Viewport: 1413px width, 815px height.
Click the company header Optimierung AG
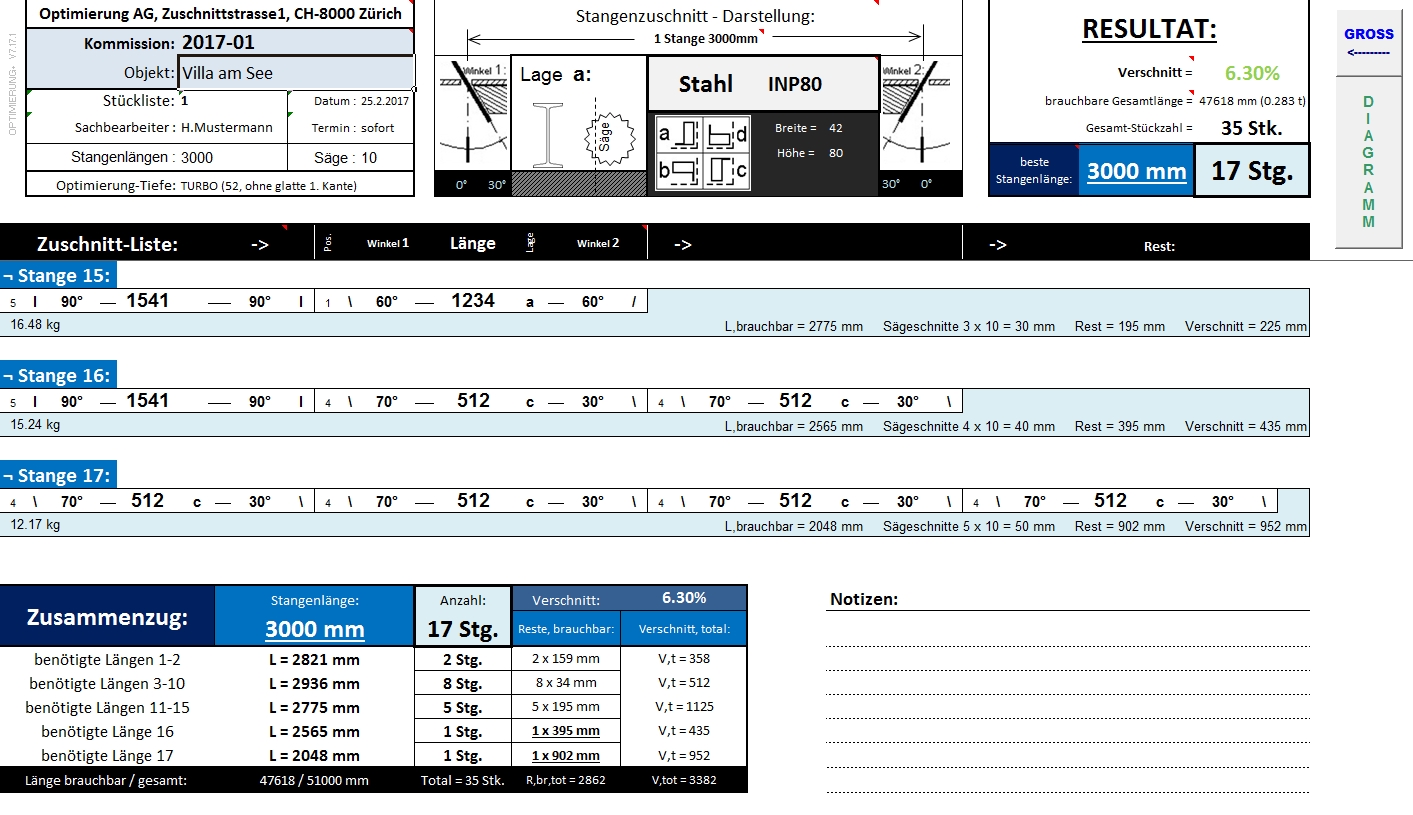220,14
